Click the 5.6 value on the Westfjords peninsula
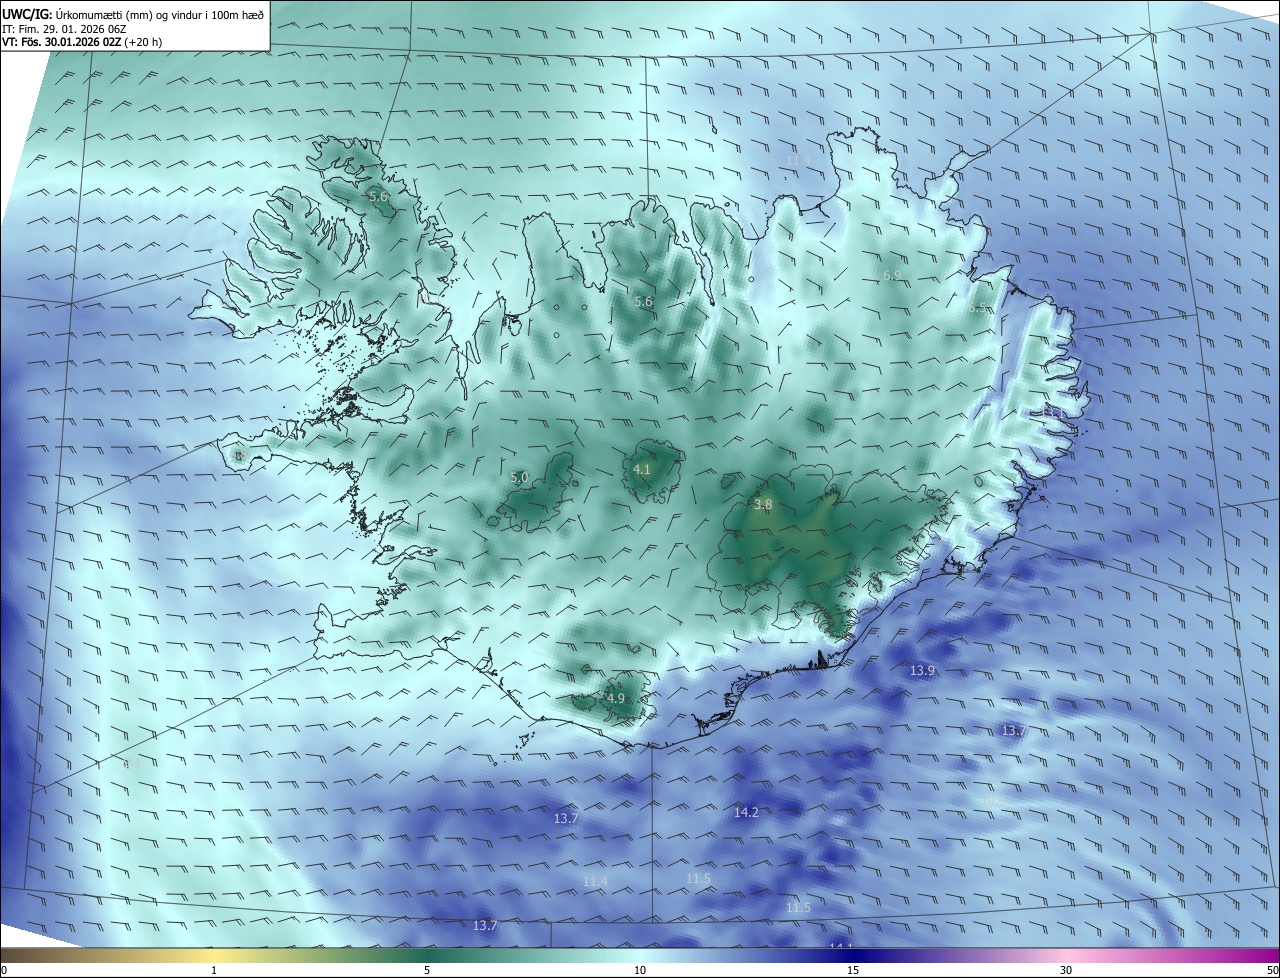 [x=378, y=197]
